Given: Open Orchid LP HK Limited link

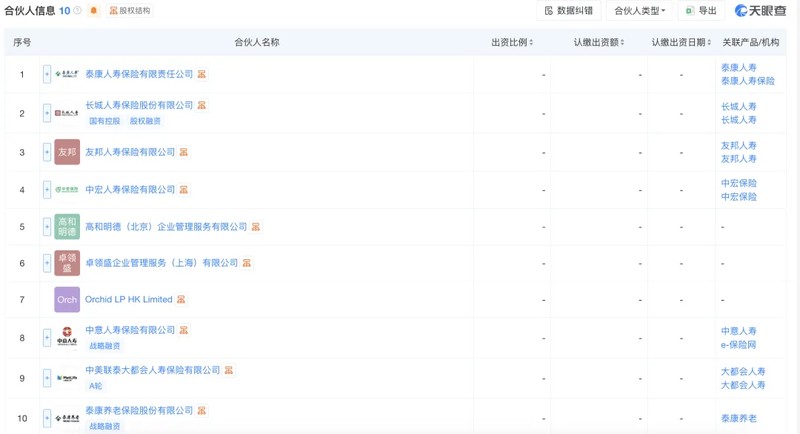Looking at the screenshot, I should [129, 299].
